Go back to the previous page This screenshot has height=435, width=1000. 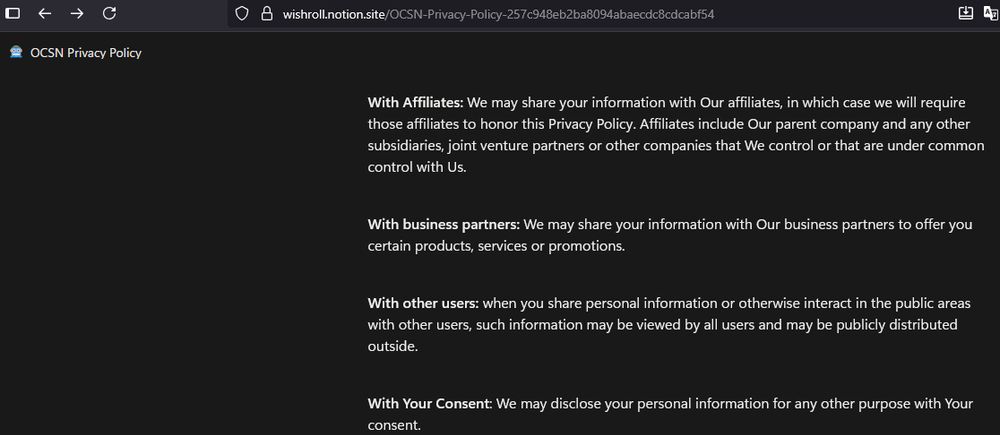click(45, 14)
